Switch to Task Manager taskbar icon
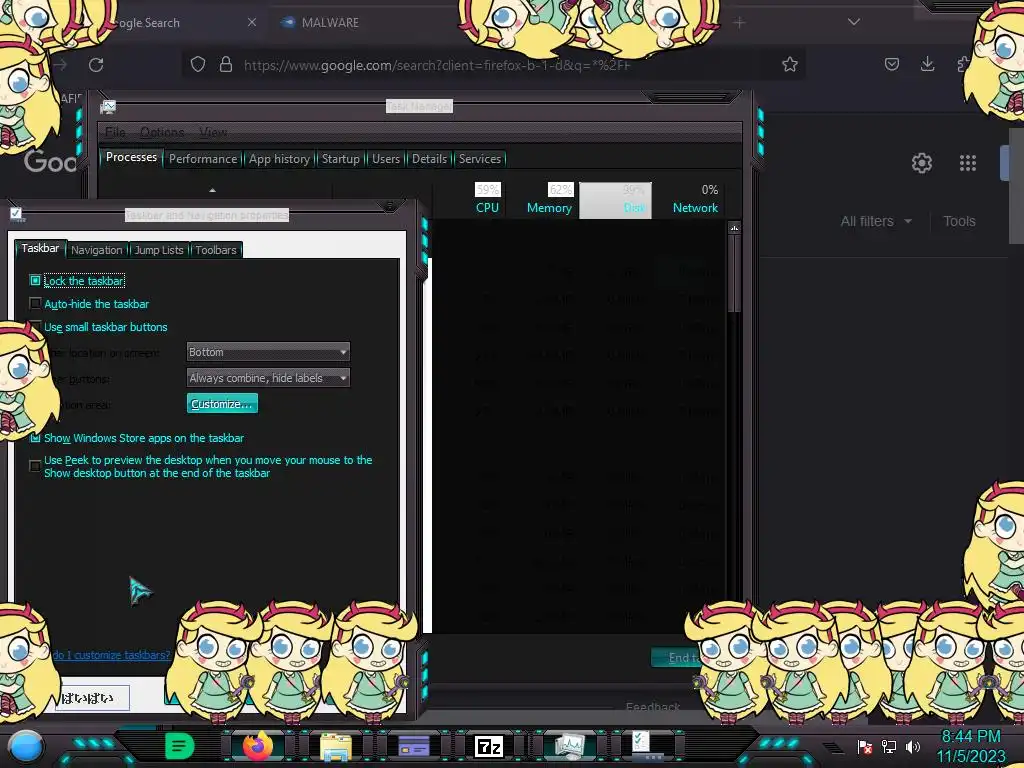The height and width of the screenshot is (768, 1024). point(569,746)
